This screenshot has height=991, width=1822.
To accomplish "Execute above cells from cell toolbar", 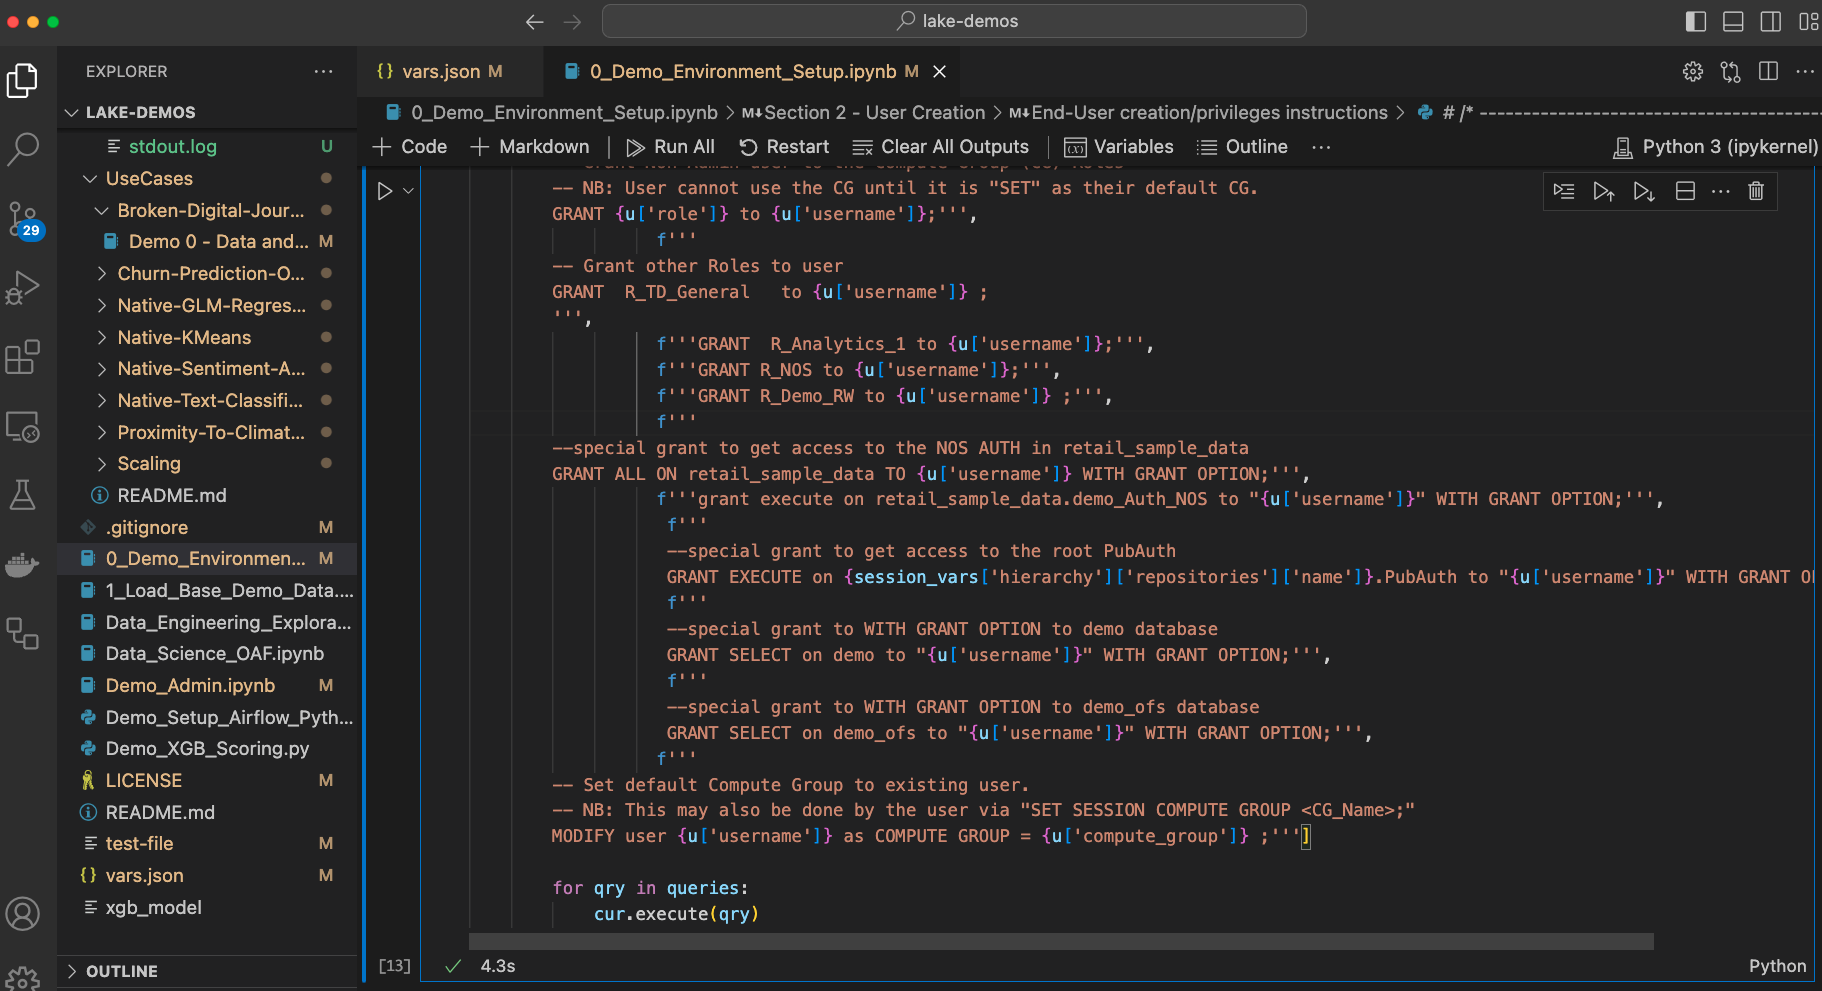I will coord(1603,191).
